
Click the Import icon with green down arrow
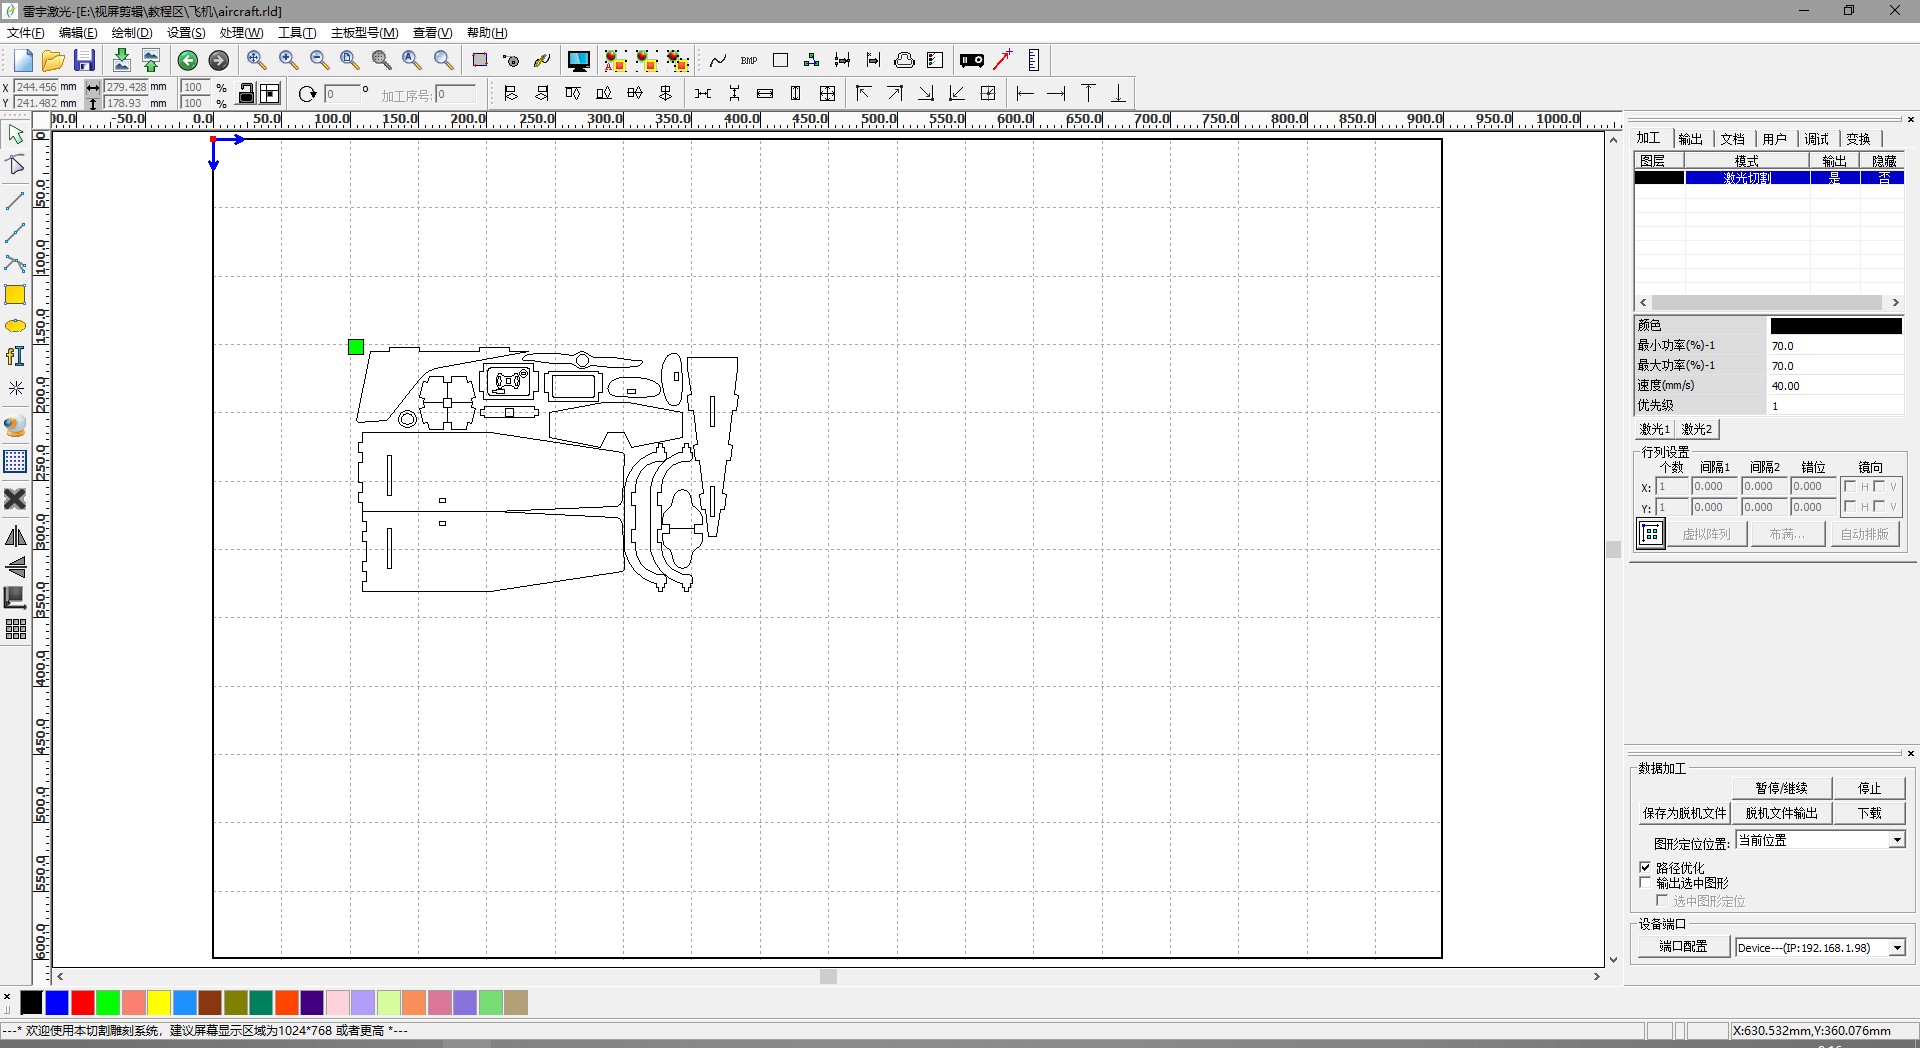point(121,60)
